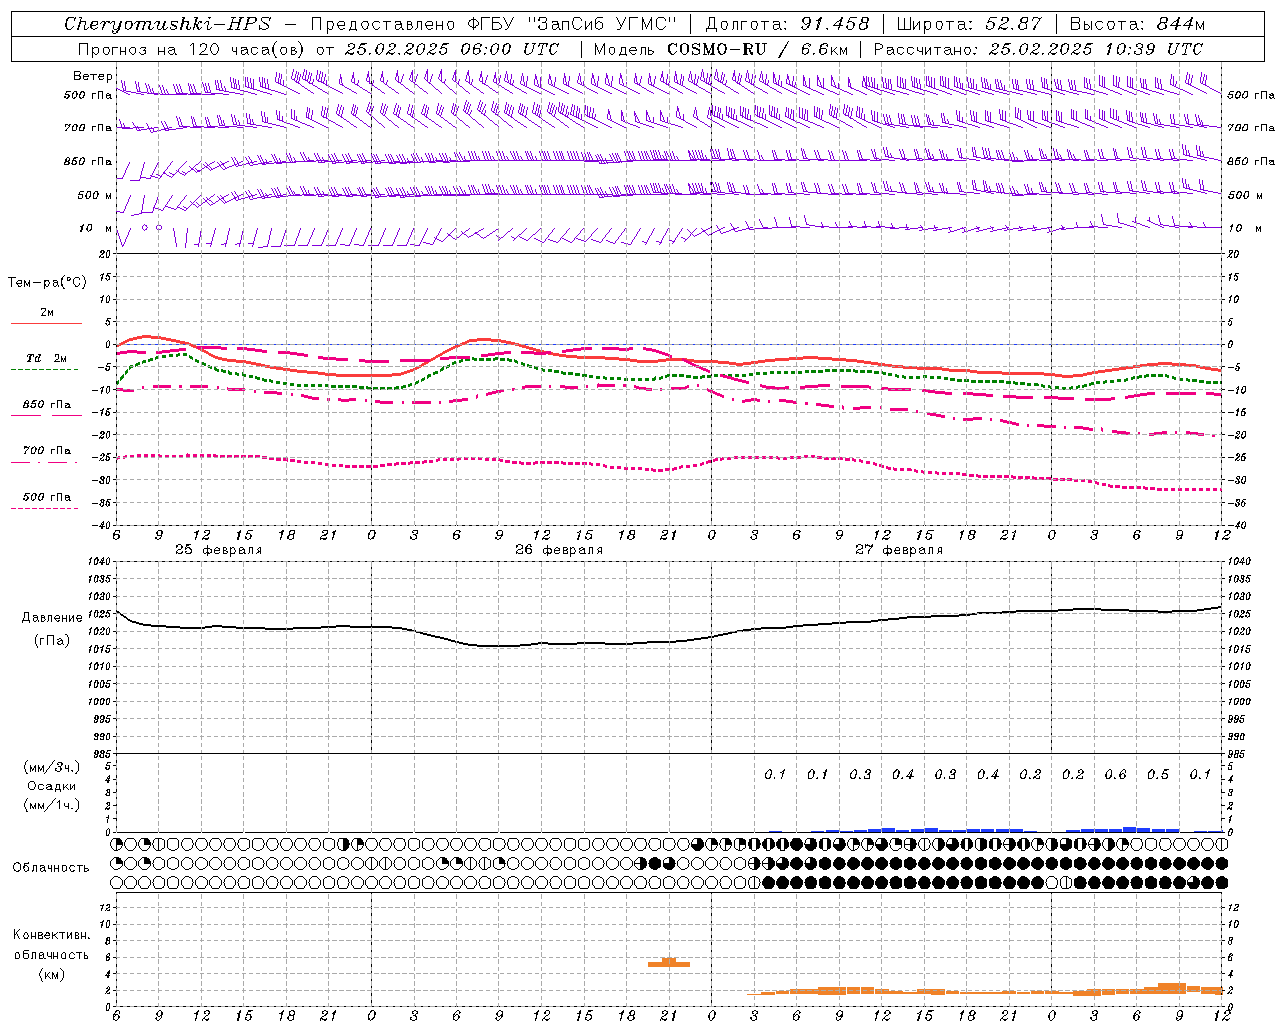
Task: Click the Ветер wind section label
Action: [x=92, y=76]
